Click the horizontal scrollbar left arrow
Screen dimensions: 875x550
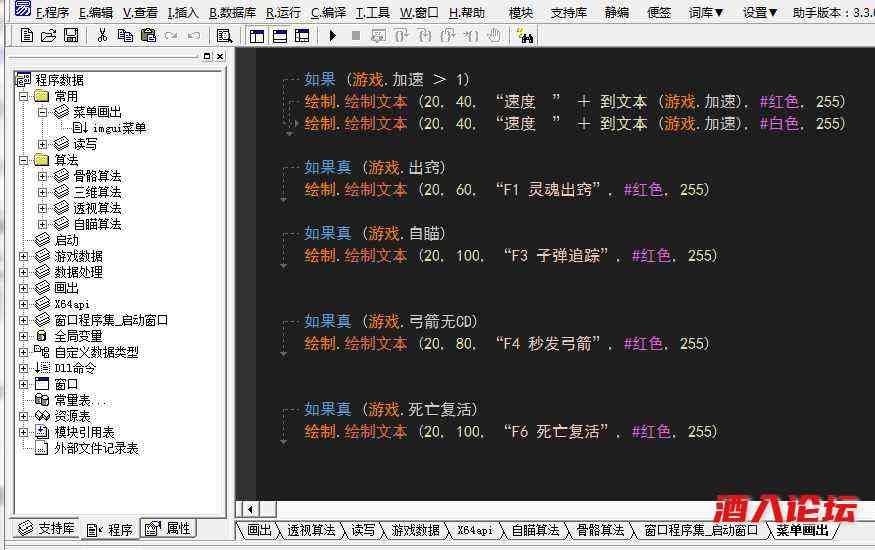tap(247, 509)
